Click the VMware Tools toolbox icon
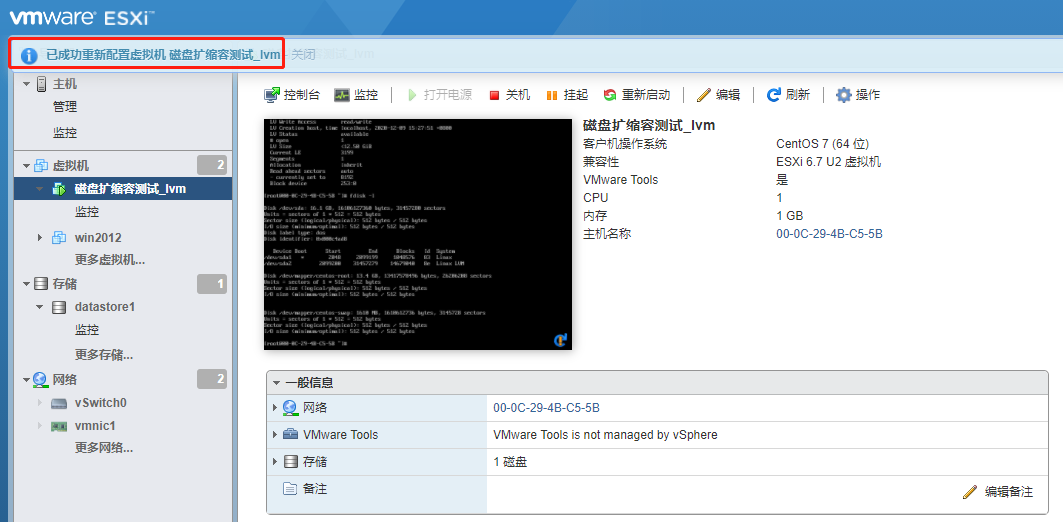The height and width of the screenshot is (522, 1063). point(290,435)
